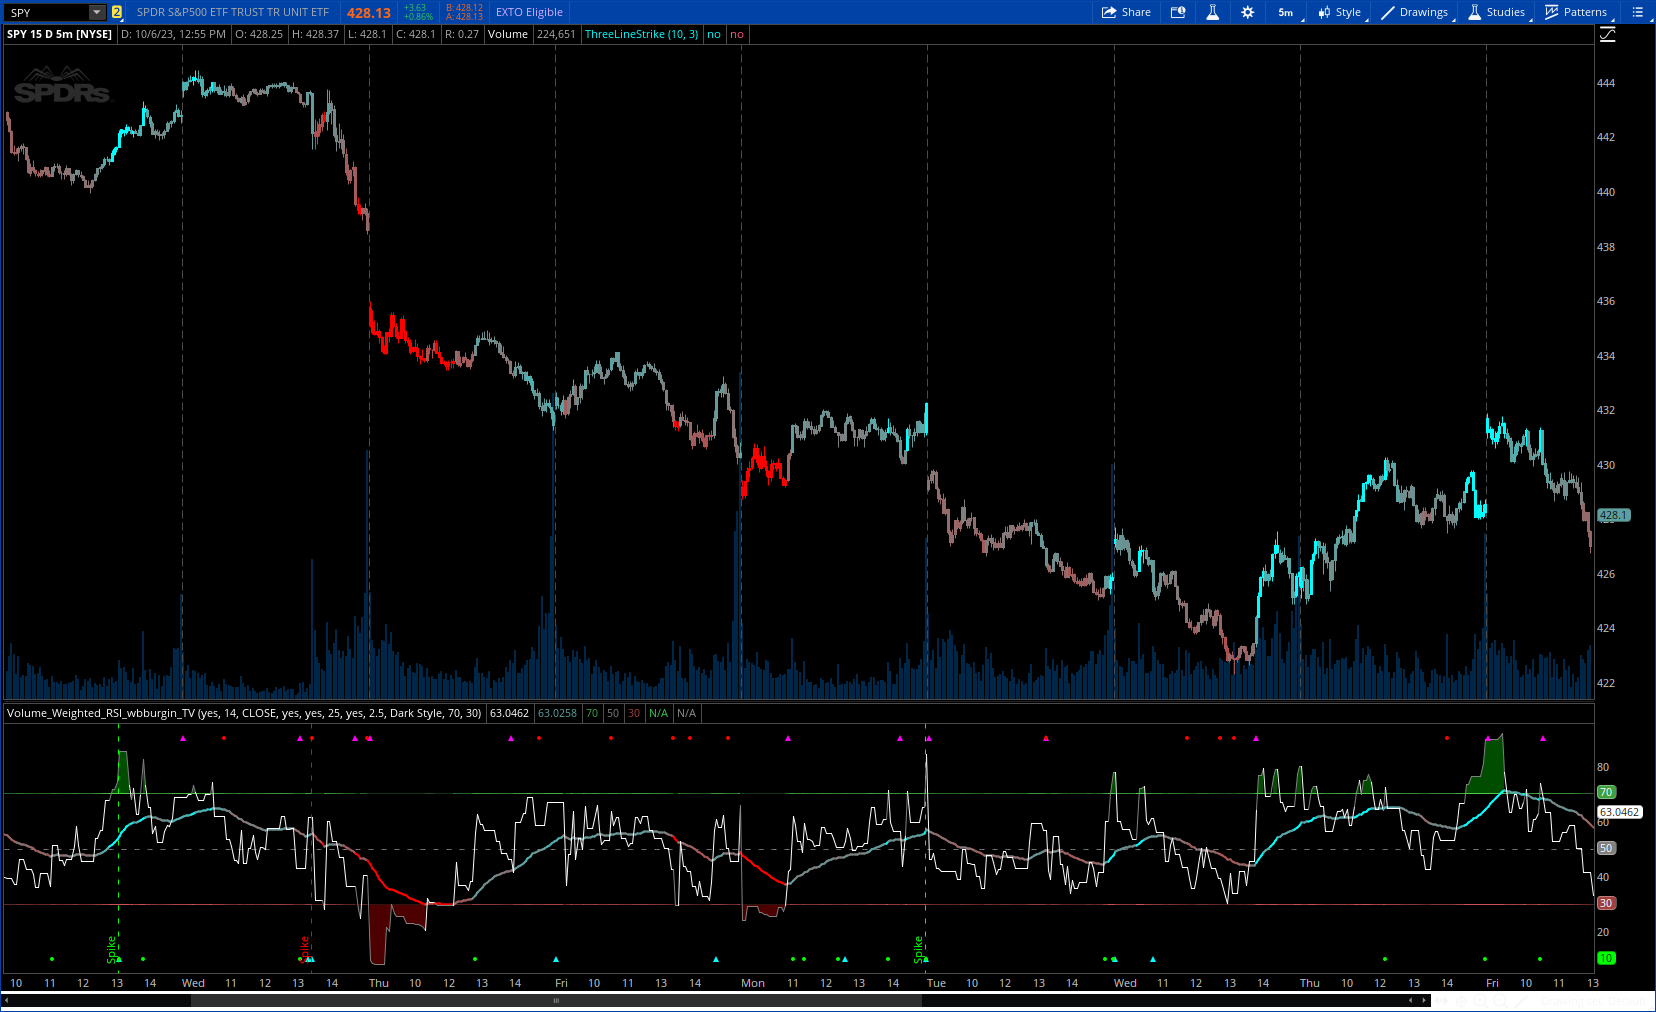Click the red 30 level bubble on RSI axis
The width and height of the screenshot is (1656, 1012).
tap(1606, 903)
